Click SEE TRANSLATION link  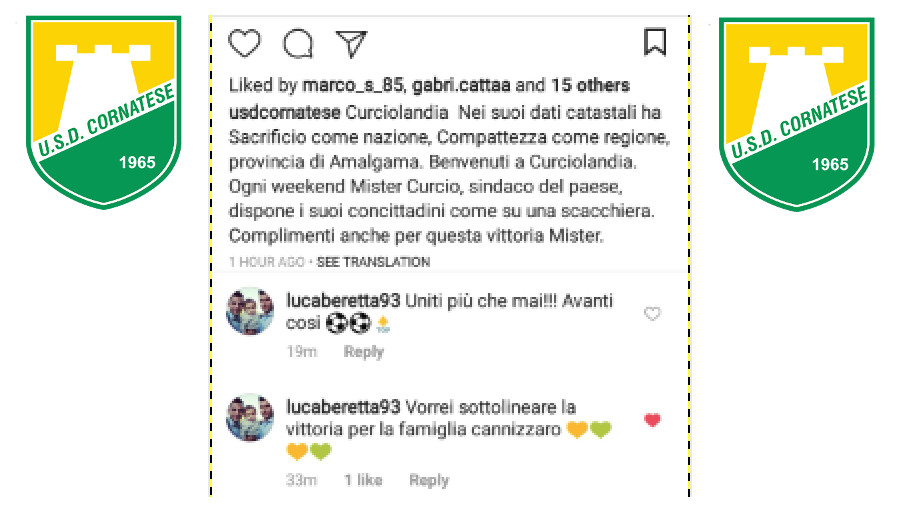(373, 262)
